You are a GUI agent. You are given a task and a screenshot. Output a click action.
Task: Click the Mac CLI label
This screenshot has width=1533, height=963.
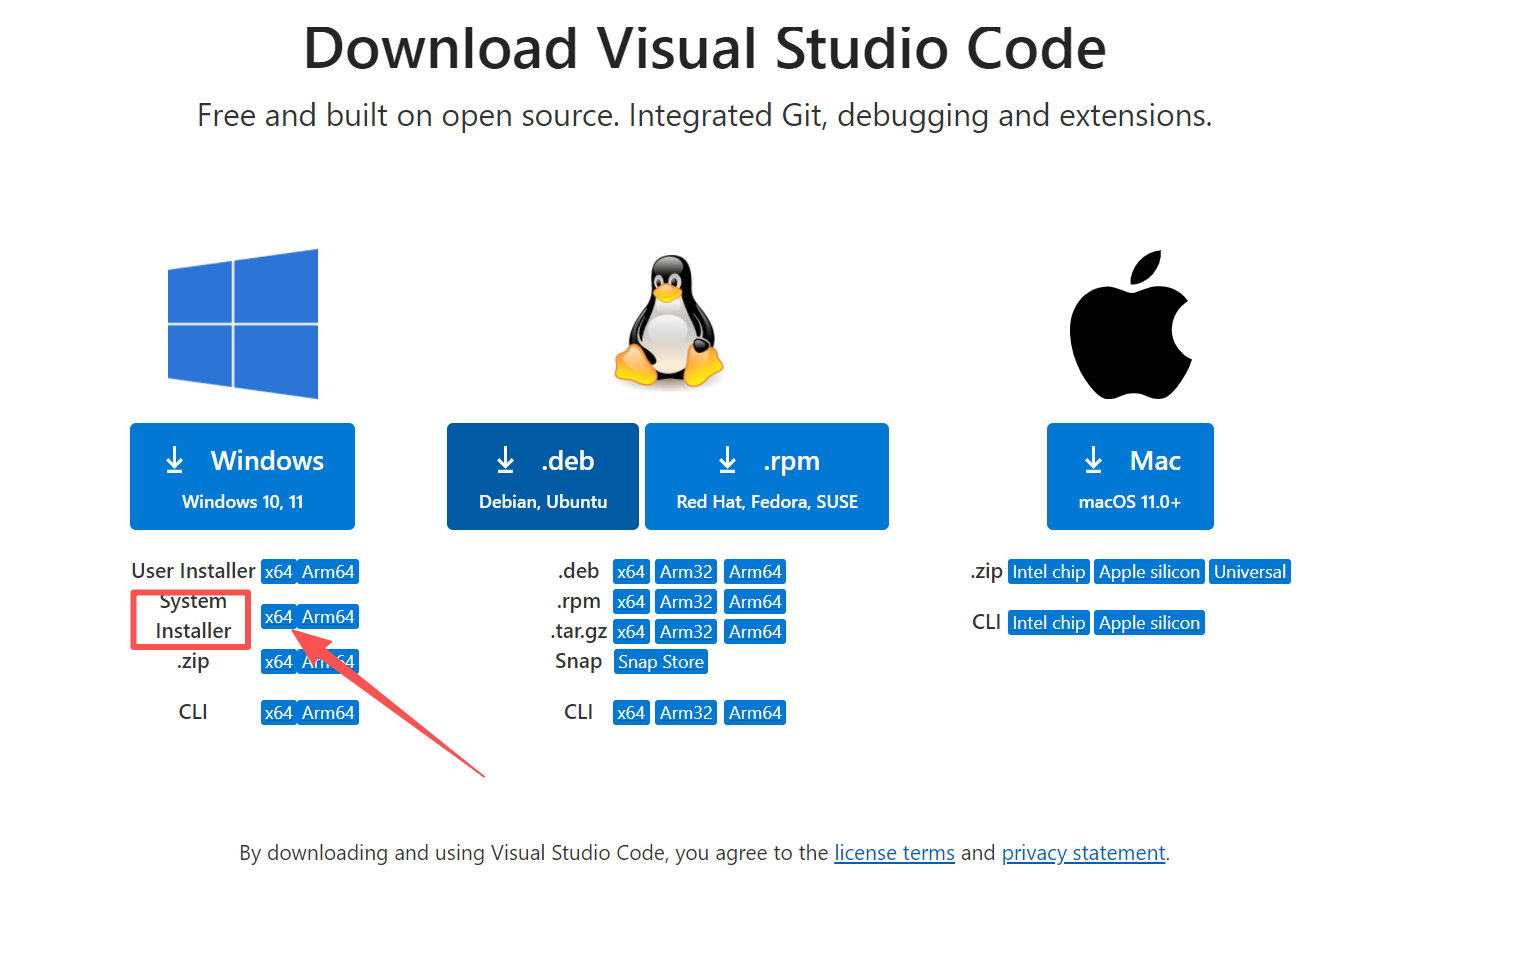coord(986,622)
